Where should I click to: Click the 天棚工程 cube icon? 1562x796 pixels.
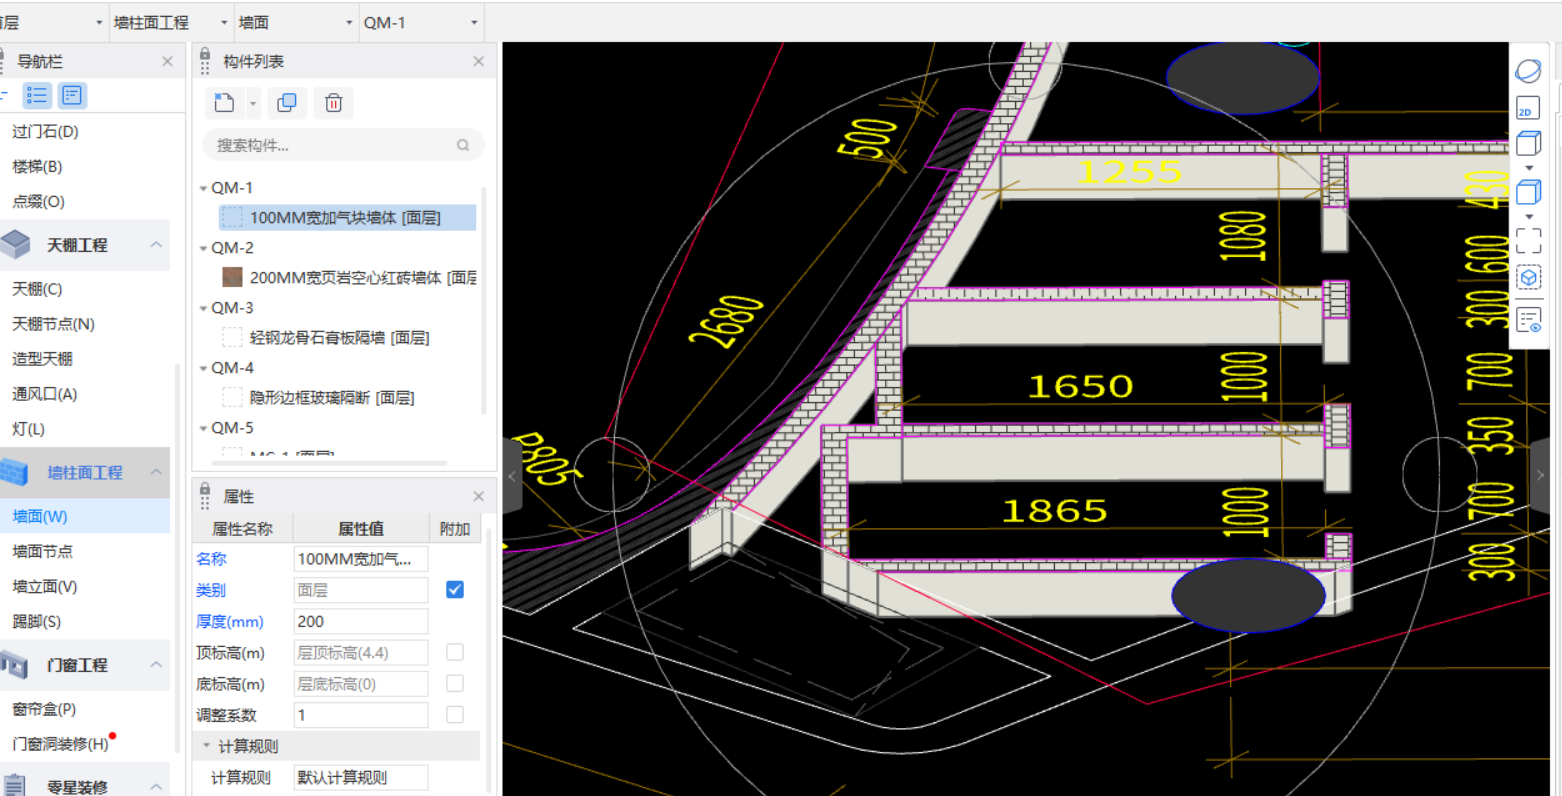16,244
